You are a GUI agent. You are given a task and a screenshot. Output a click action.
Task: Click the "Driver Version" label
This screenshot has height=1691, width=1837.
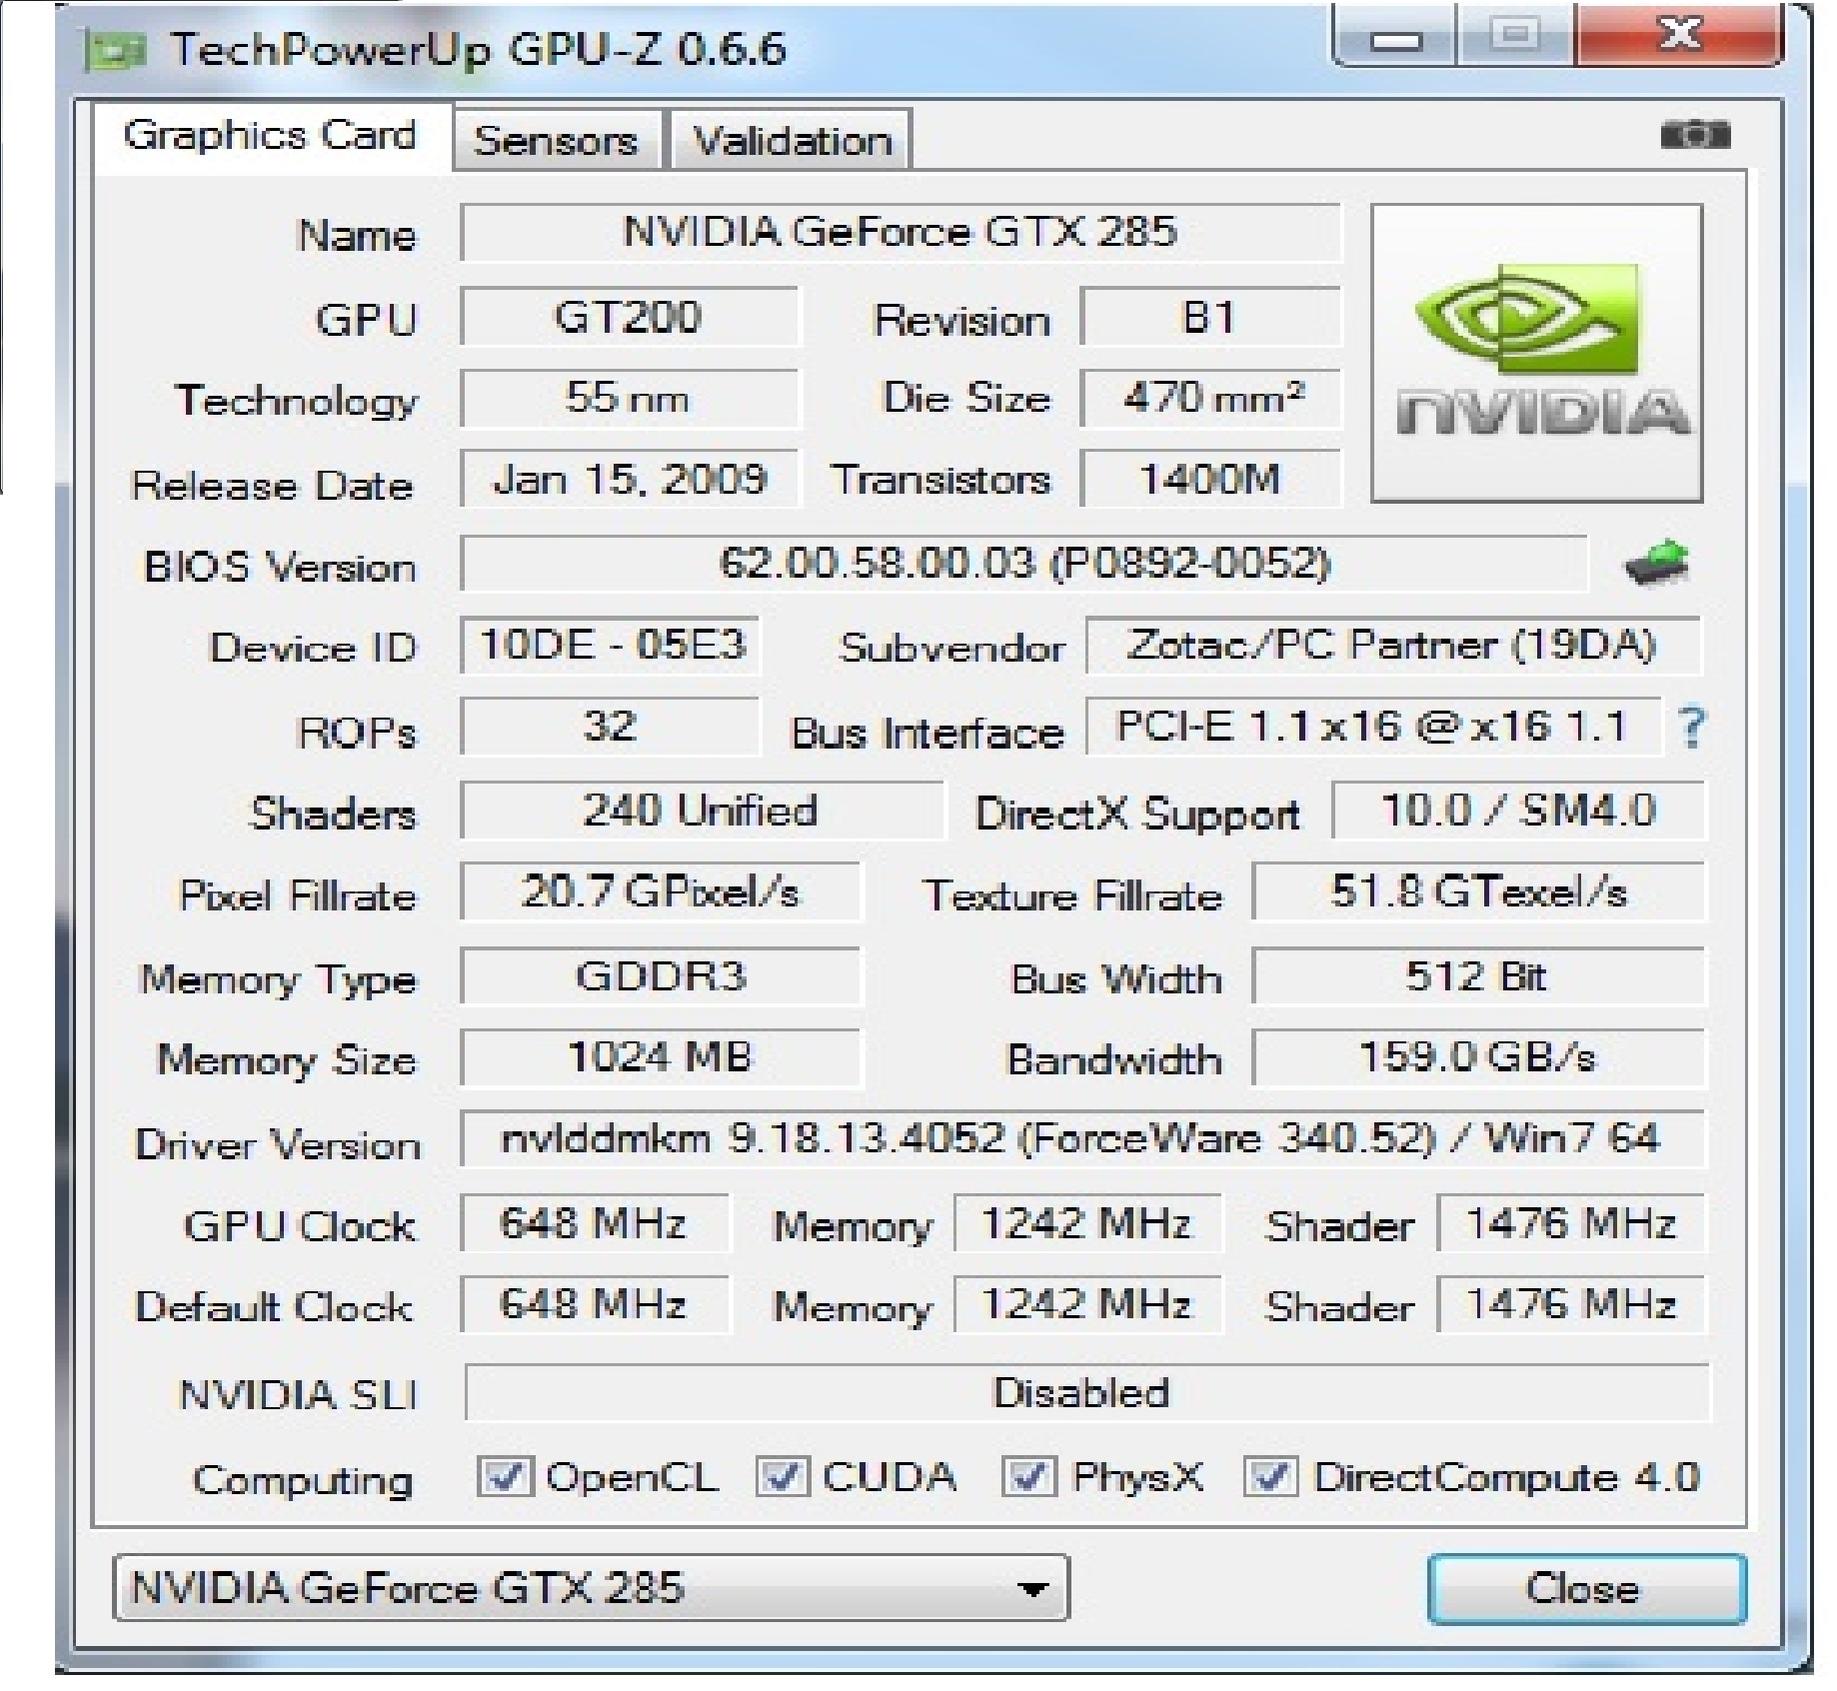[278, 1144]
